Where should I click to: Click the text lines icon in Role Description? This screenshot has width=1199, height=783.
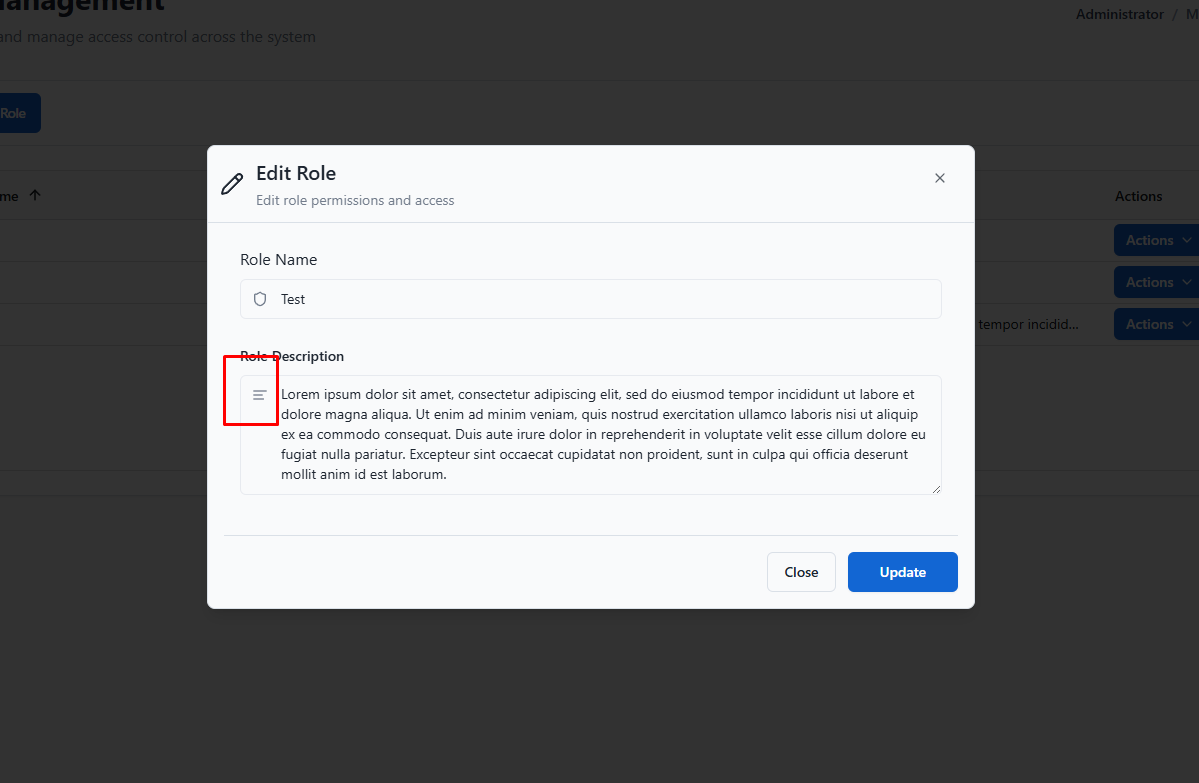260,395
